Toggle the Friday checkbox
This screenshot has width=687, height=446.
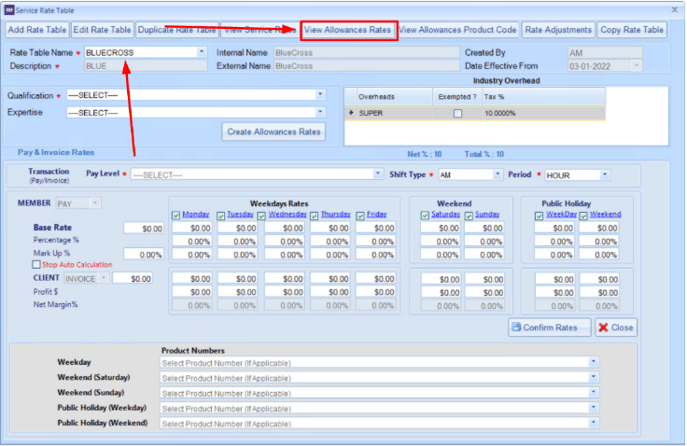tap(360, 216)
